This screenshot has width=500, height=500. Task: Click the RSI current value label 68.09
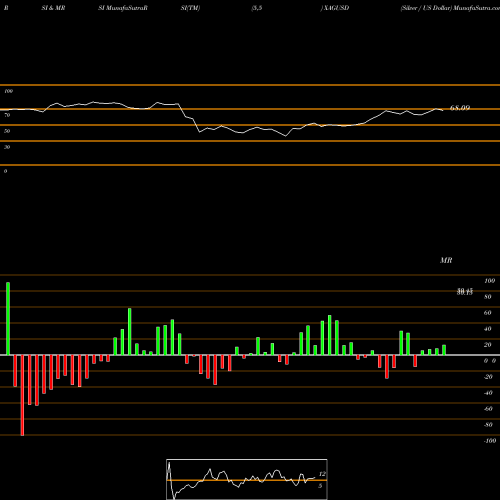pos(460,108)
